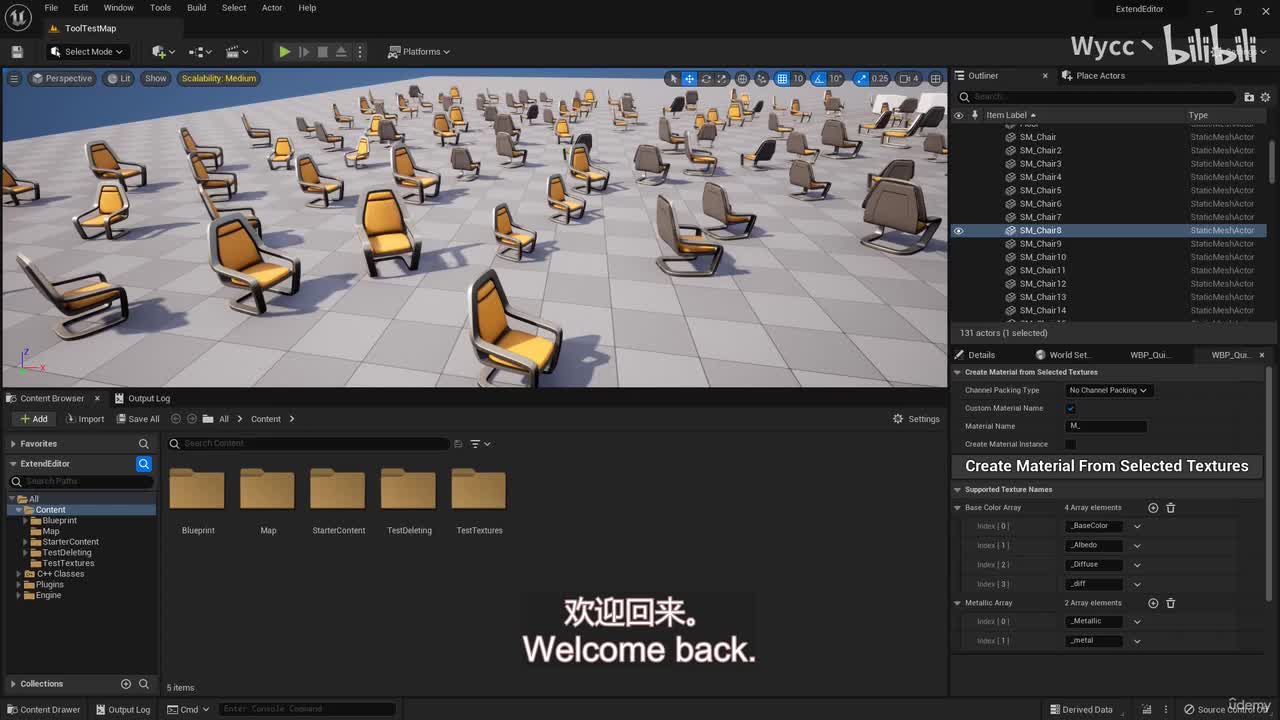Click the Add button in Content Browser

click(x=33, y=419)
